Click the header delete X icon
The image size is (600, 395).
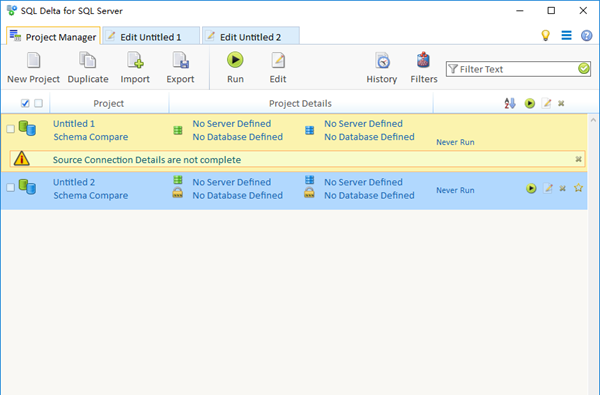[561, 103]
